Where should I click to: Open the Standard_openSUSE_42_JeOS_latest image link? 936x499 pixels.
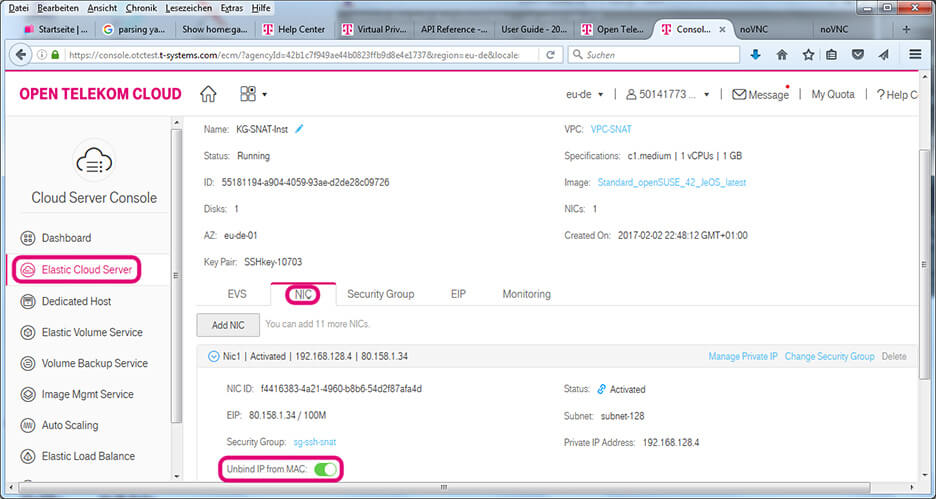pos(672,183)
